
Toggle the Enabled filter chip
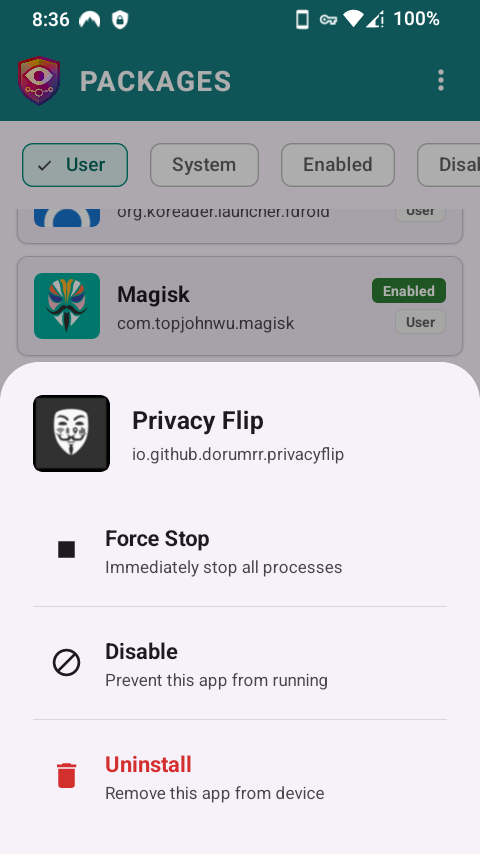point(338,165)
